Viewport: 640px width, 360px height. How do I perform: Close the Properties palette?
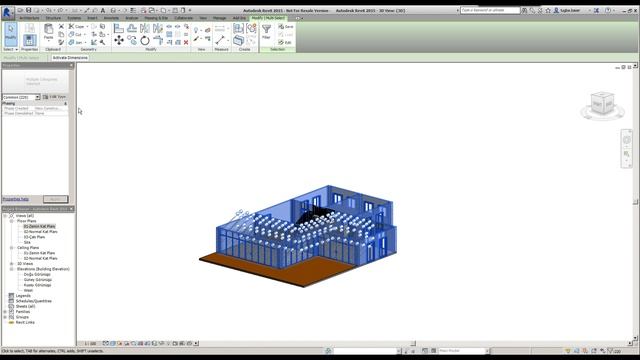(71, 65)
